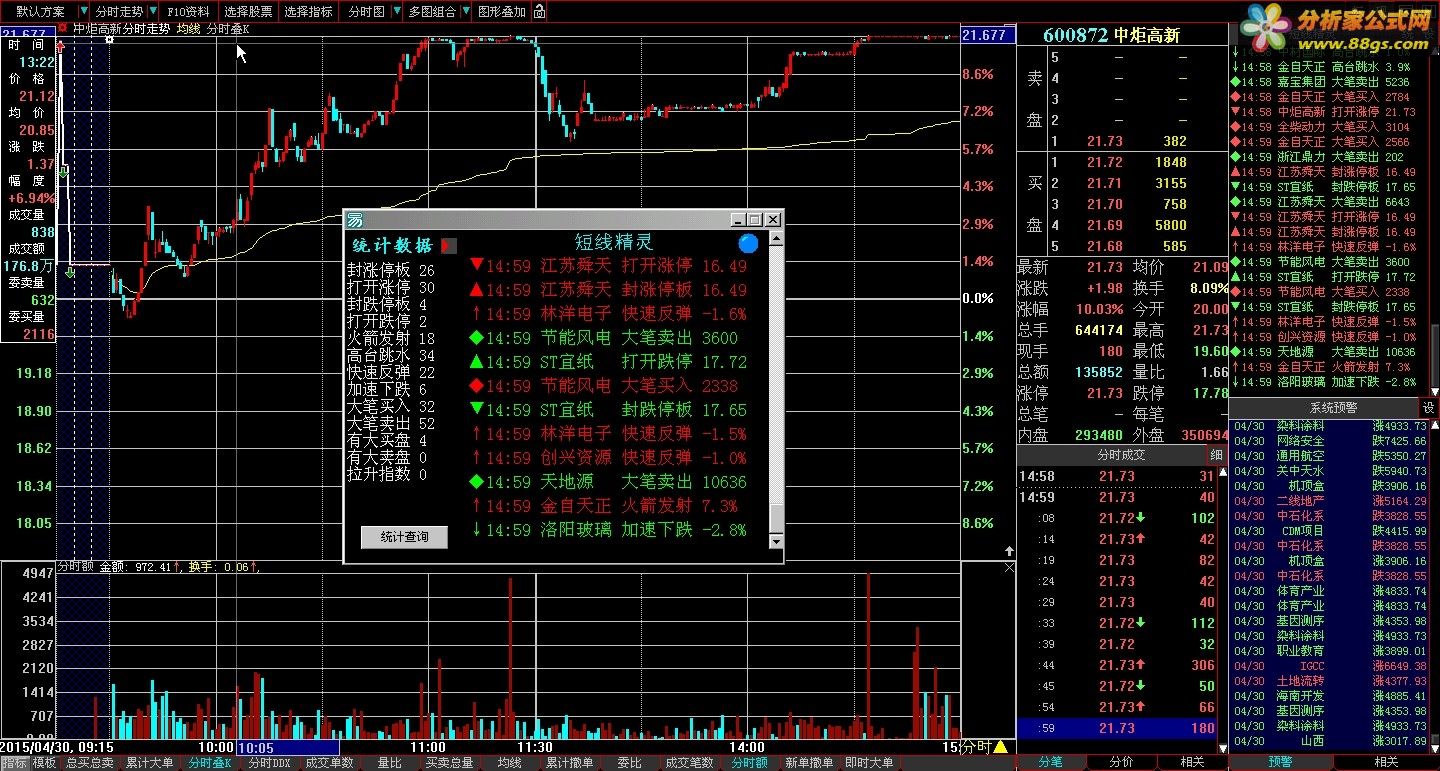Select 相关 tab beside 分价
This screenshot has height=771, width=1440.
[x=1192, y=762]
